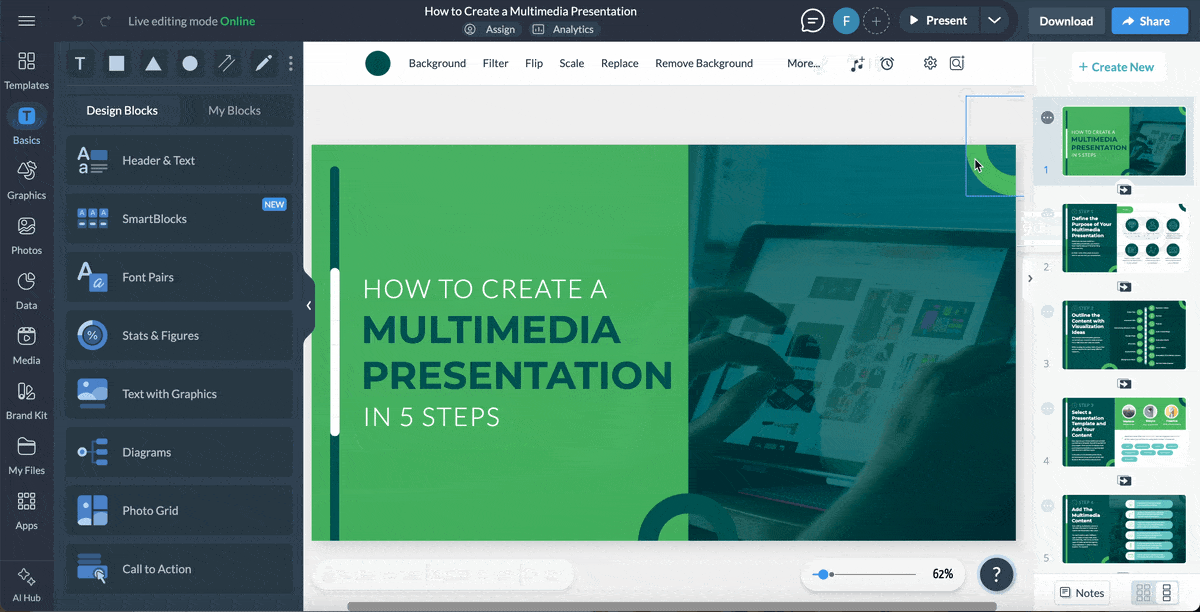Open Font Pairs category
This screenshot has height=612, width=1200.
point(180,277)
